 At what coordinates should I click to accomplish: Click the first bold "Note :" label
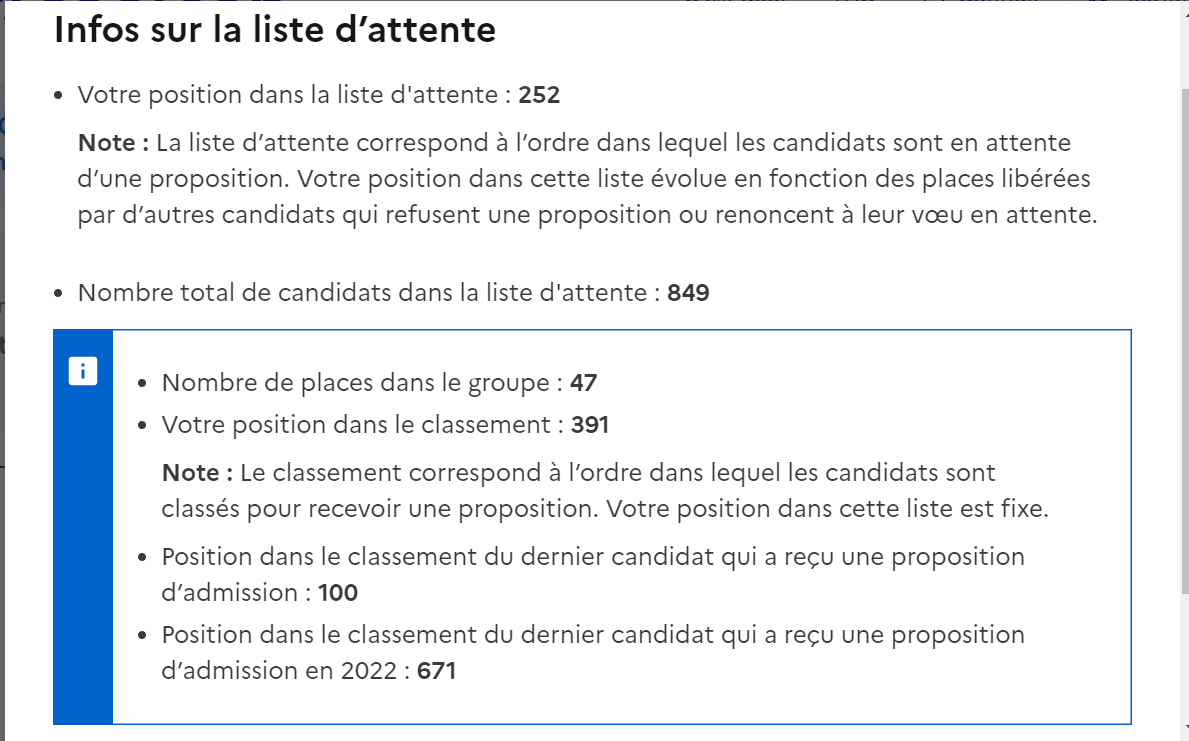coord(113,143)
